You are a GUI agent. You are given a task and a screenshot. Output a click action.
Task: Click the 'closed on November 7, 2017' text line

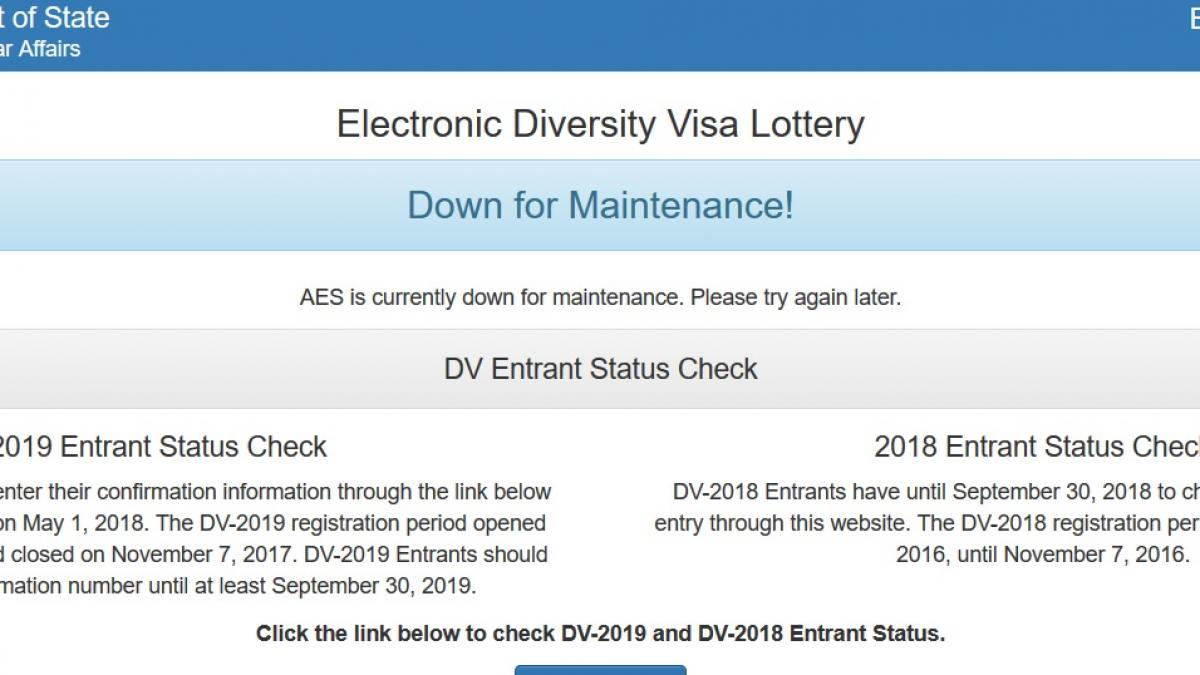[x=272, y=554]
